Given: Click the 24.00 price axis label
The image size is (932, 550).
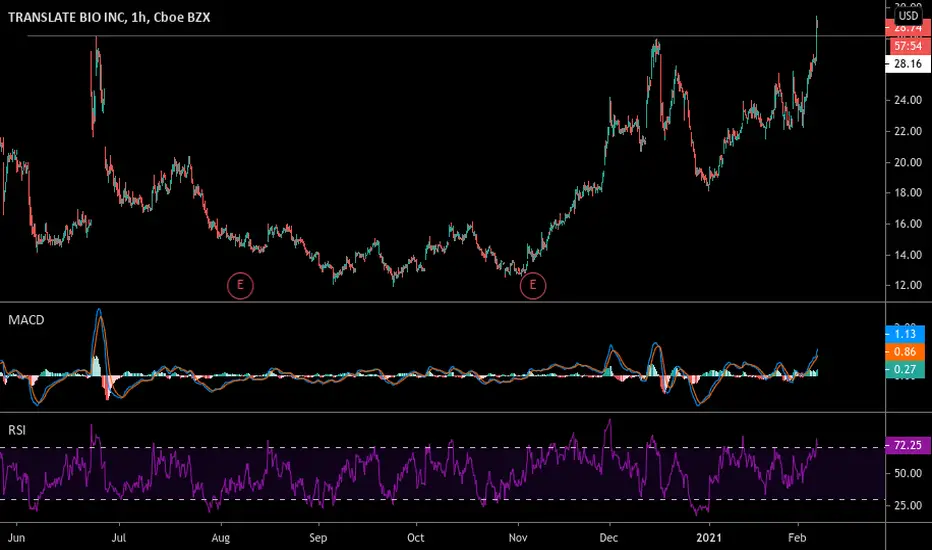Looking at the screenshot, I should 908,100.
